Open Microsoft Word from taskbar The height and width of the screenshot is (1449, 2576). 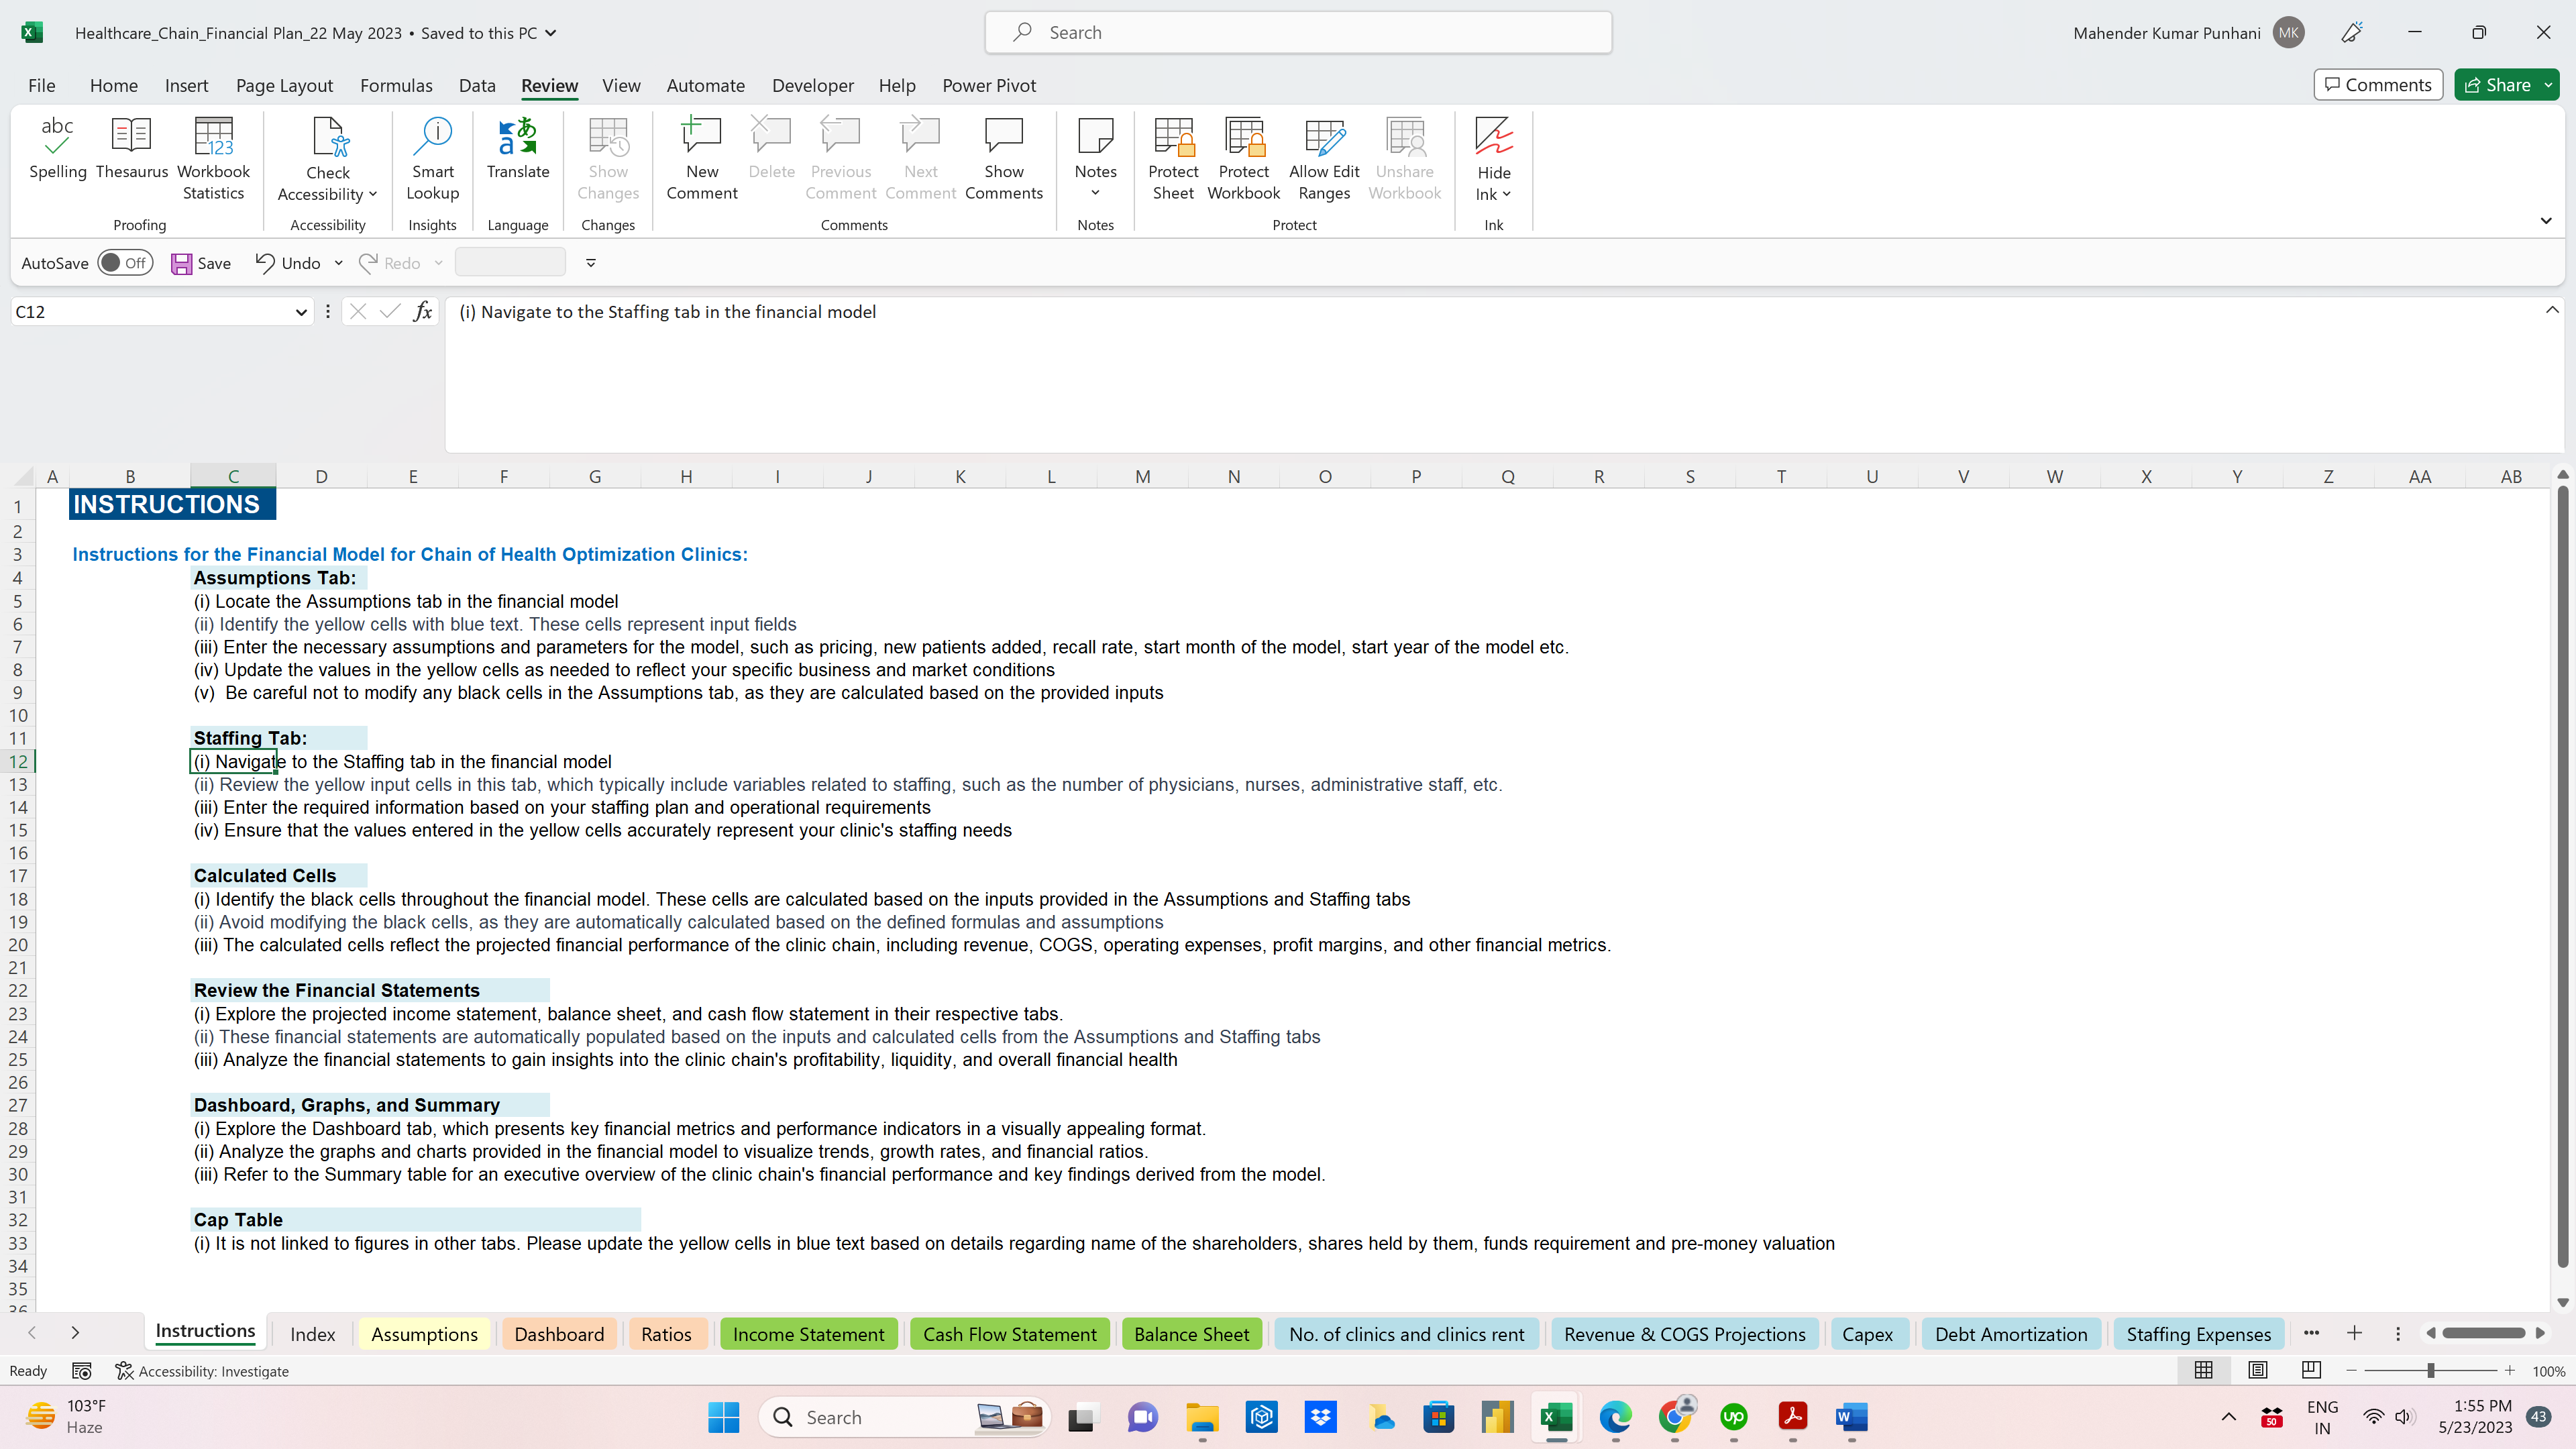1852,1417
